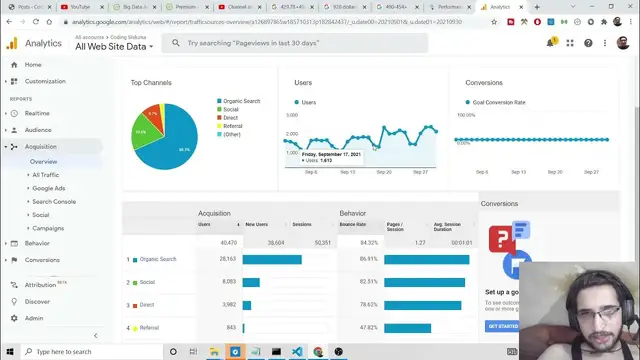Image resolution: width=640 pixels, height=360 pixels.
Task: Open Referral channel link in table
Action: coord(149,328)
